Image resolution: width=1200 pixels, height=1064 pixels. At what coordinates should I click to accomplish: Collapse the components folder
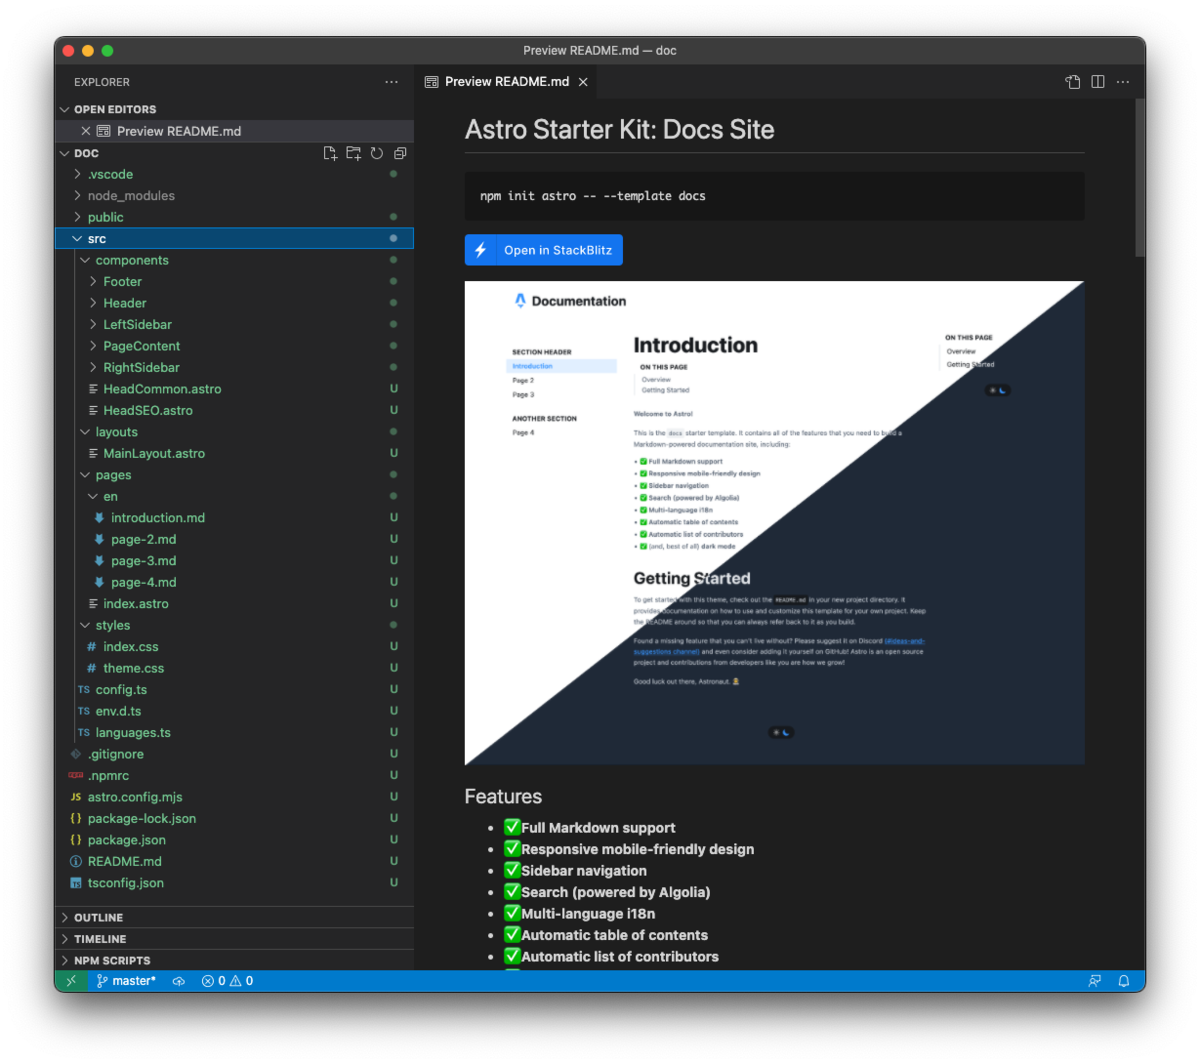pyautogui.click(x=234, y=260)
